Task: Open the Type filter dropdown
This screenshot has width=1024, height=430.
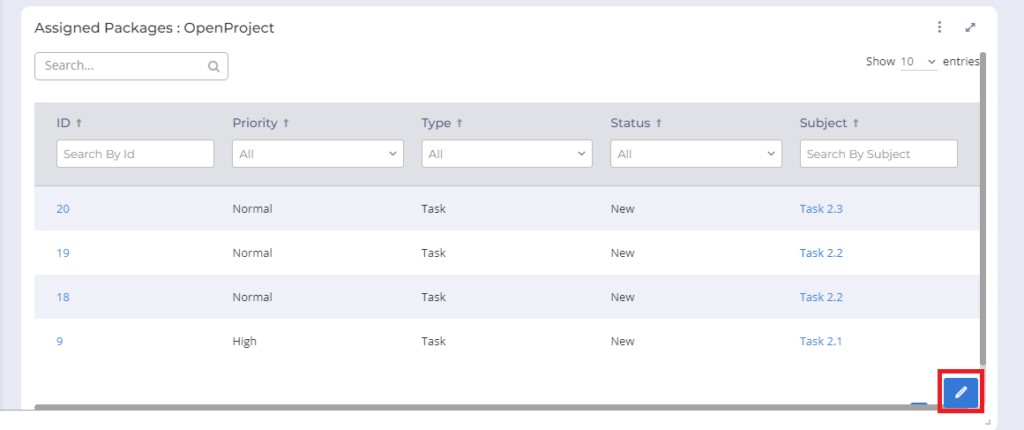Action: (x=507, y=154)
